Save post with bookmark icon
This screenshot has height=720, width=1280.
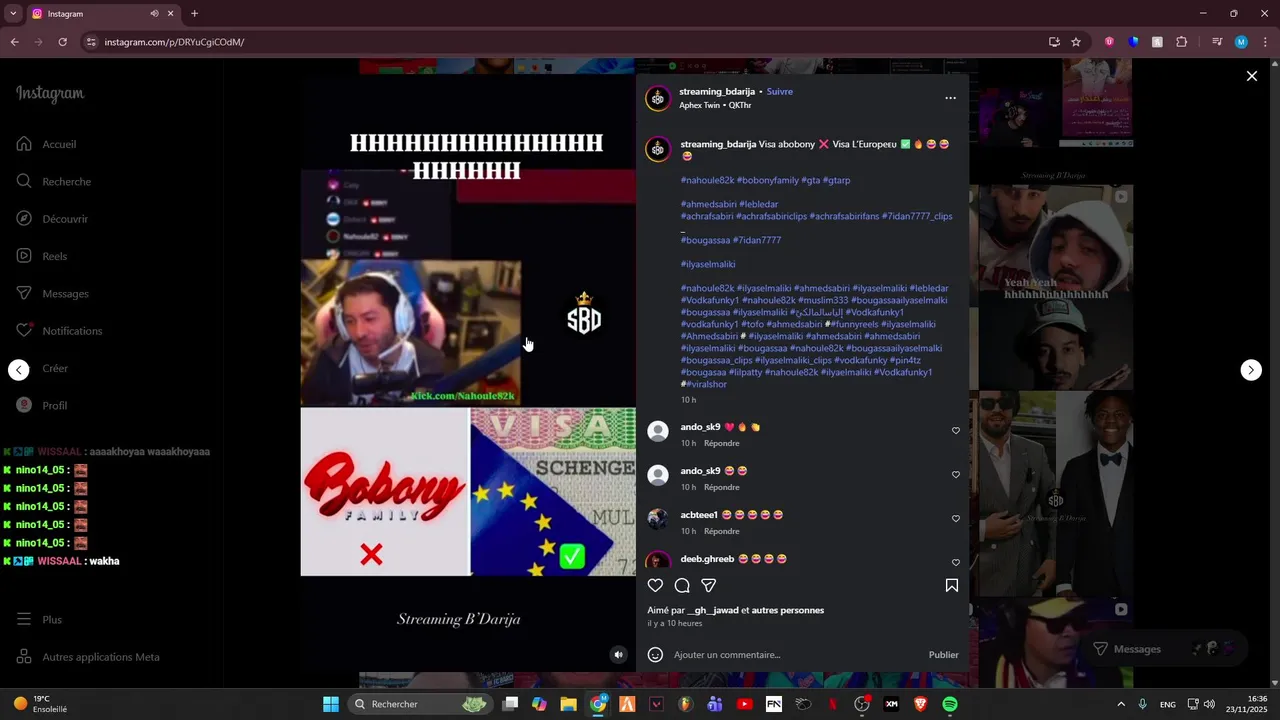952,586
